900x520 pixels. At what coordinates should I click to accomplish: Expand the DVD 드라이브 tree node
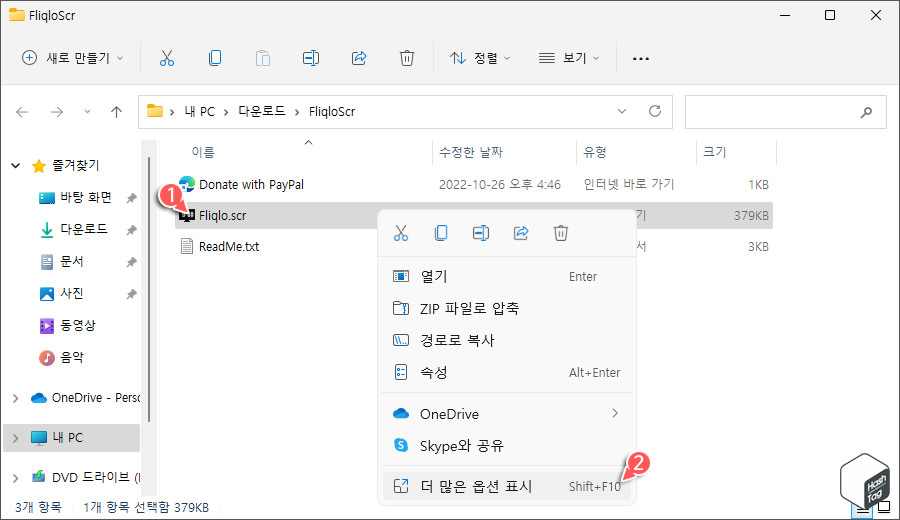(x=15, y=478)
